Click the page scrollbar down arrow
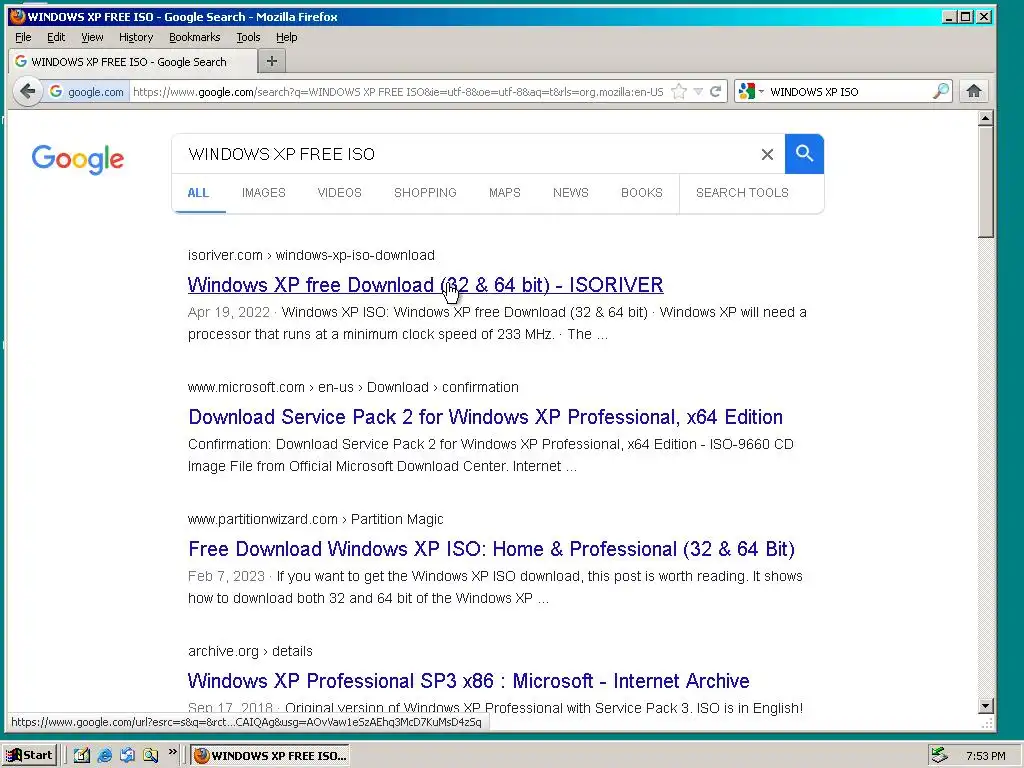The width and height of the screenshot is (1024, 768). 986,706
